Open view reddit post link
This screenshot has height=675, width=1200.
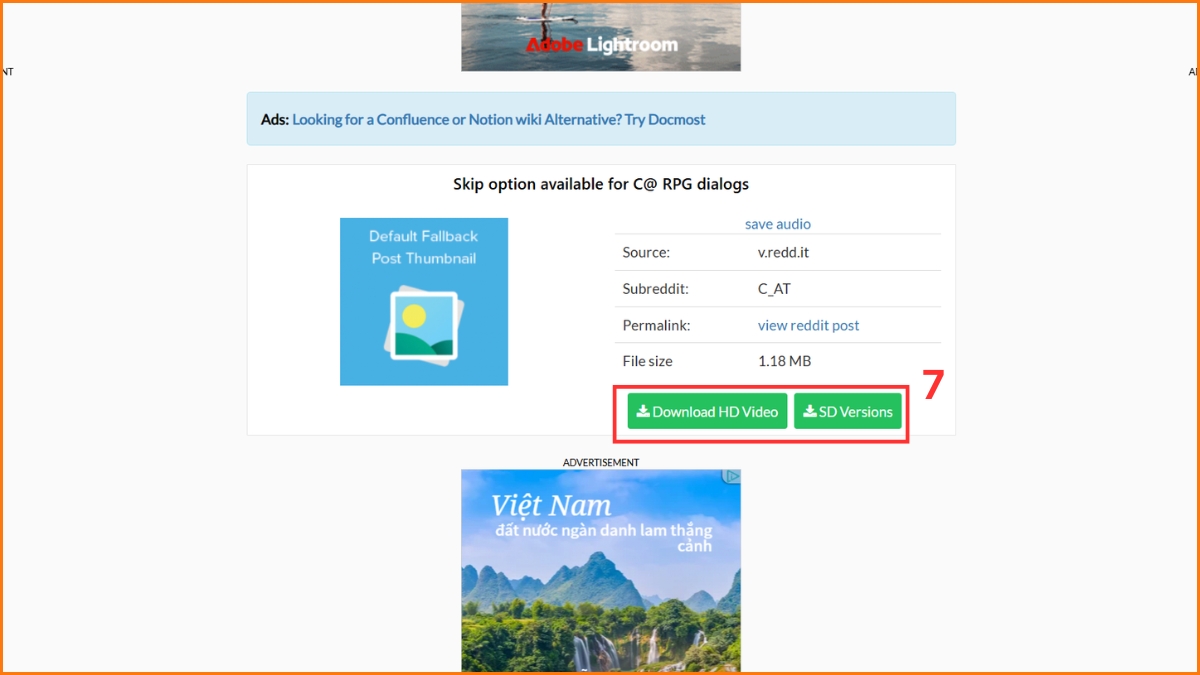coord(808,325)
